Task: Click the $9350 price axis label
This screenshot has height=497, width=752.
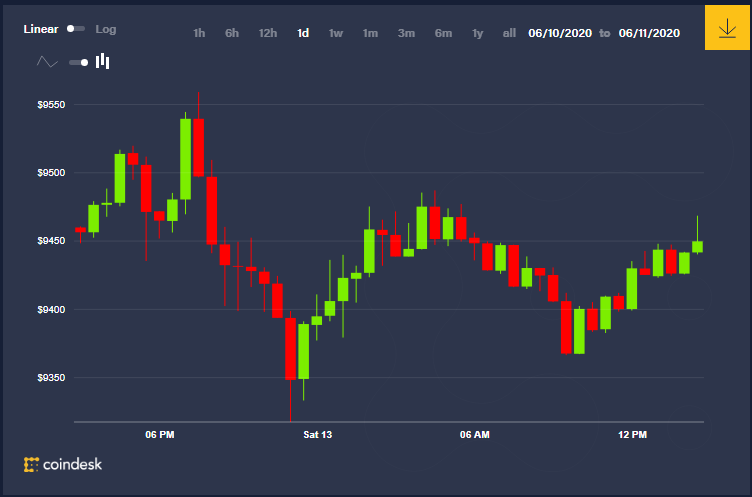Action: pyautogui.click(x=51, y=378)
